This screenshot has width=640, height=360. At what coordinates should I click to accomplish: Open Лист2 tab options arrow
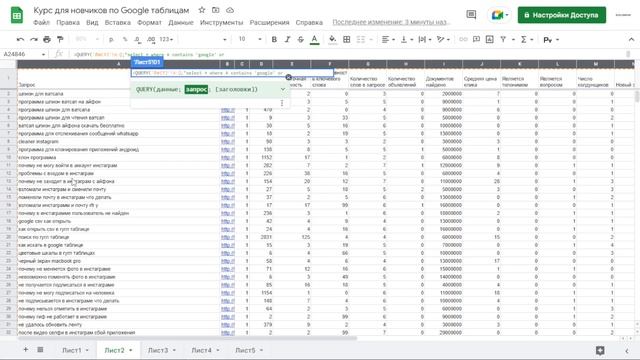[131, 350]
